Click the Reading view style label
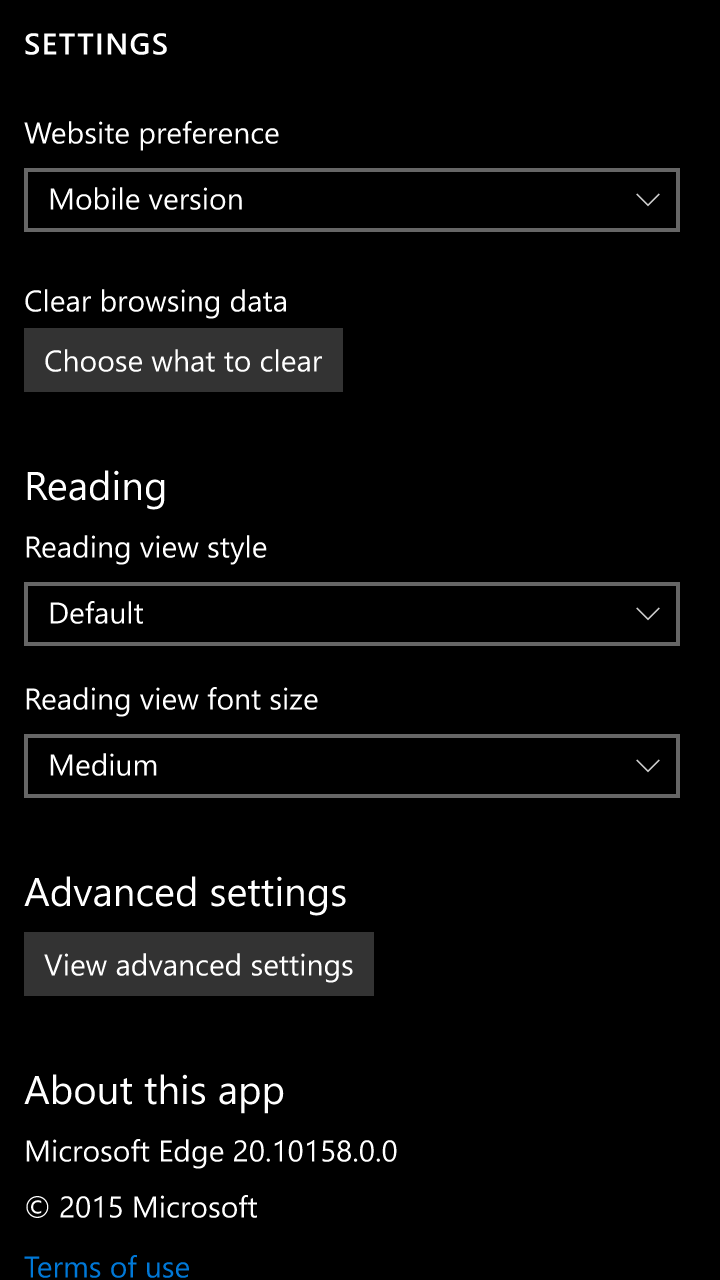 tap(146, 548)
